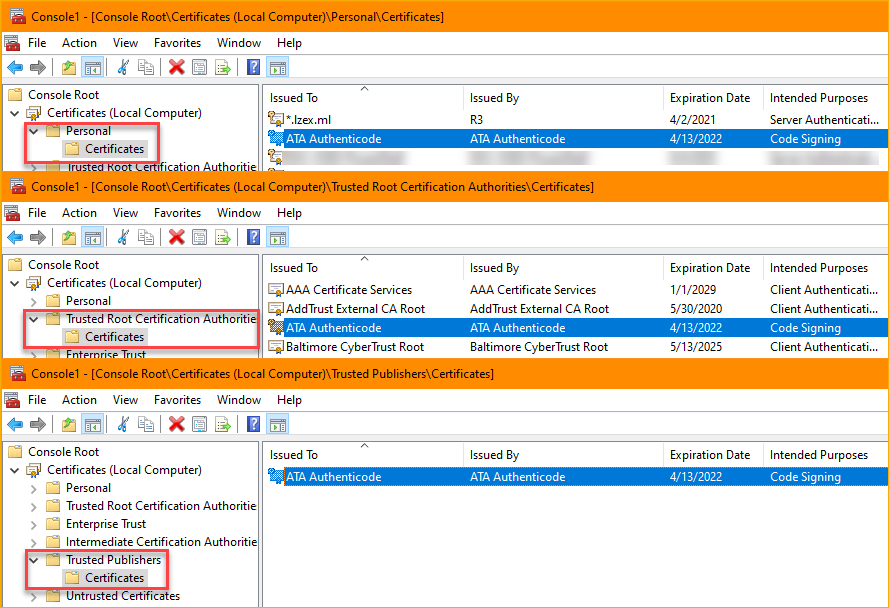
Task: Toggle console tree icon in Trusted Root console toolbar
Action: click(x=91, y=237)
